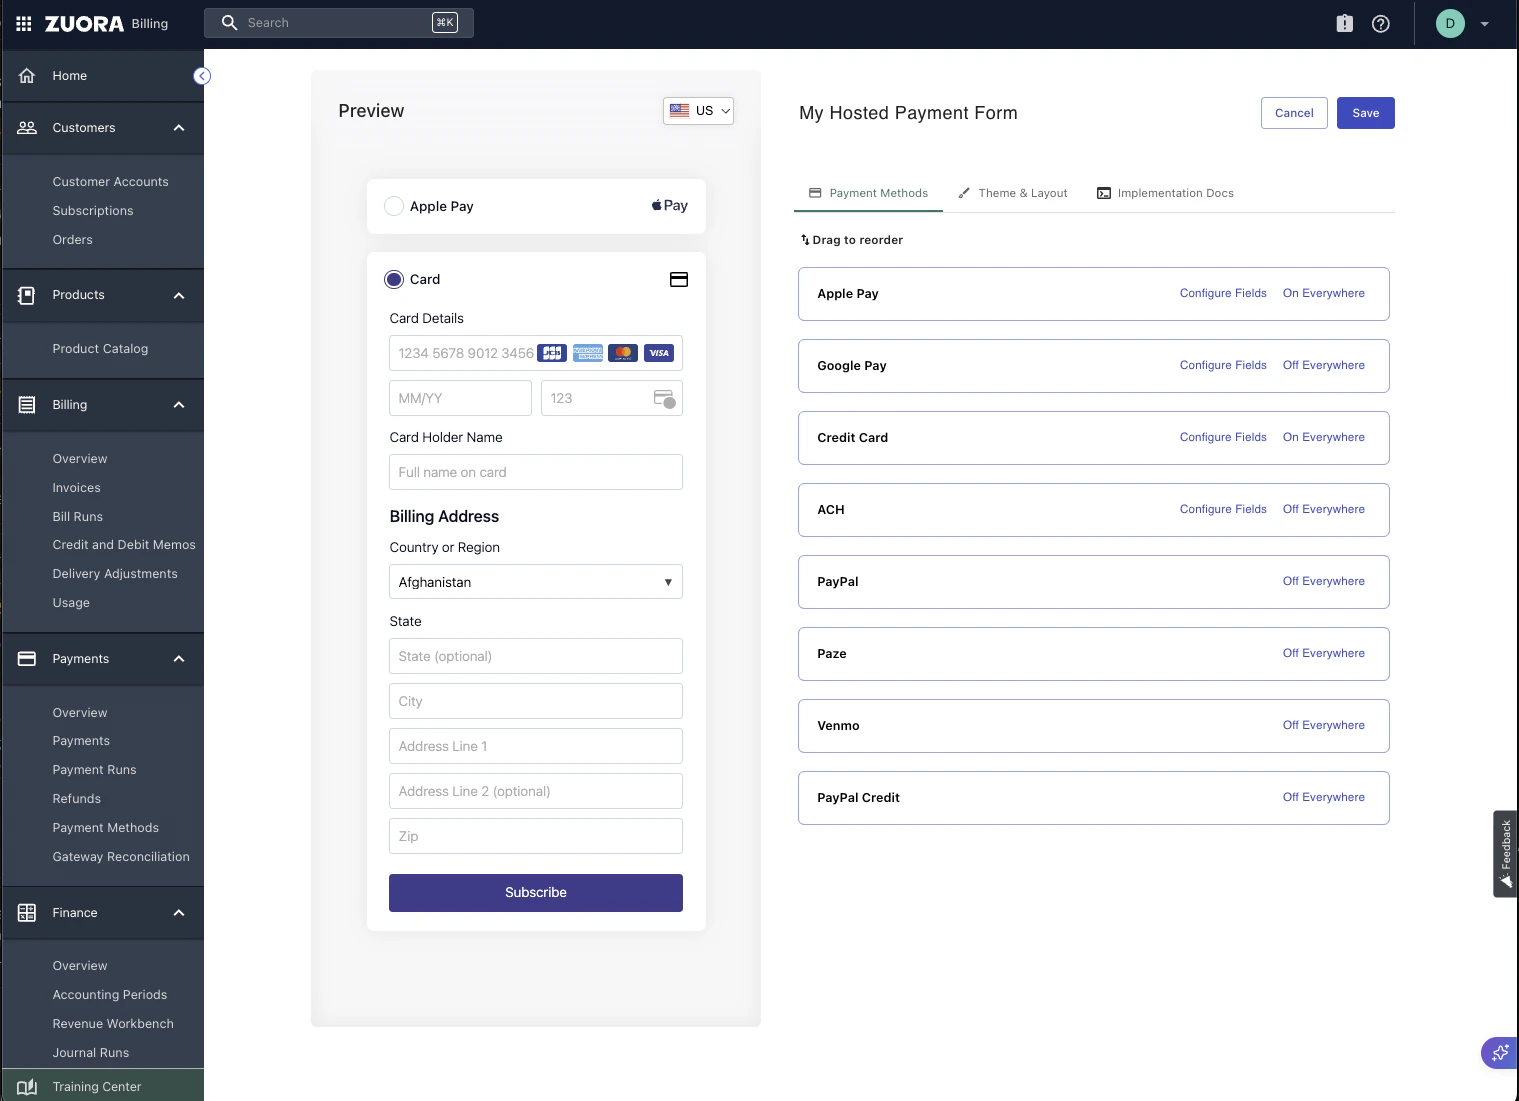Screen dimensions: 1519x1101
Task: Click the CVV hint card icon
Action: [x=665, y=399]
